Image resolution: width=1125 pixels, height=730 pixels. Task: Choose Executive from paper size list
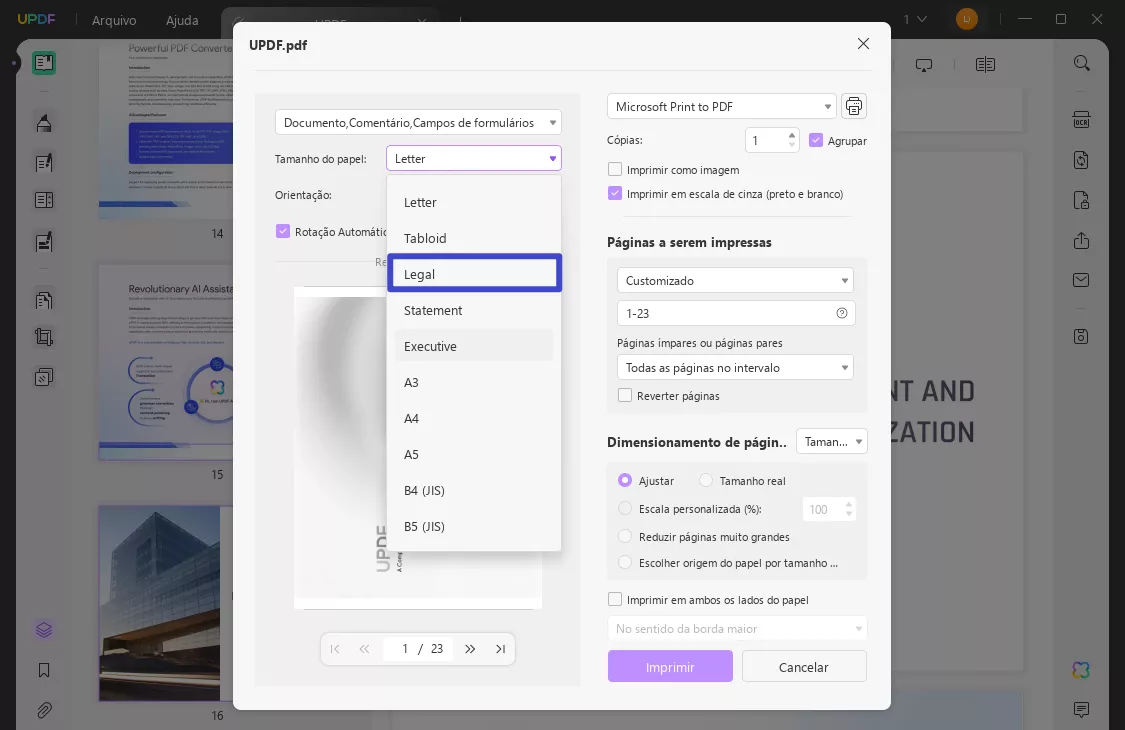[474, 346]
